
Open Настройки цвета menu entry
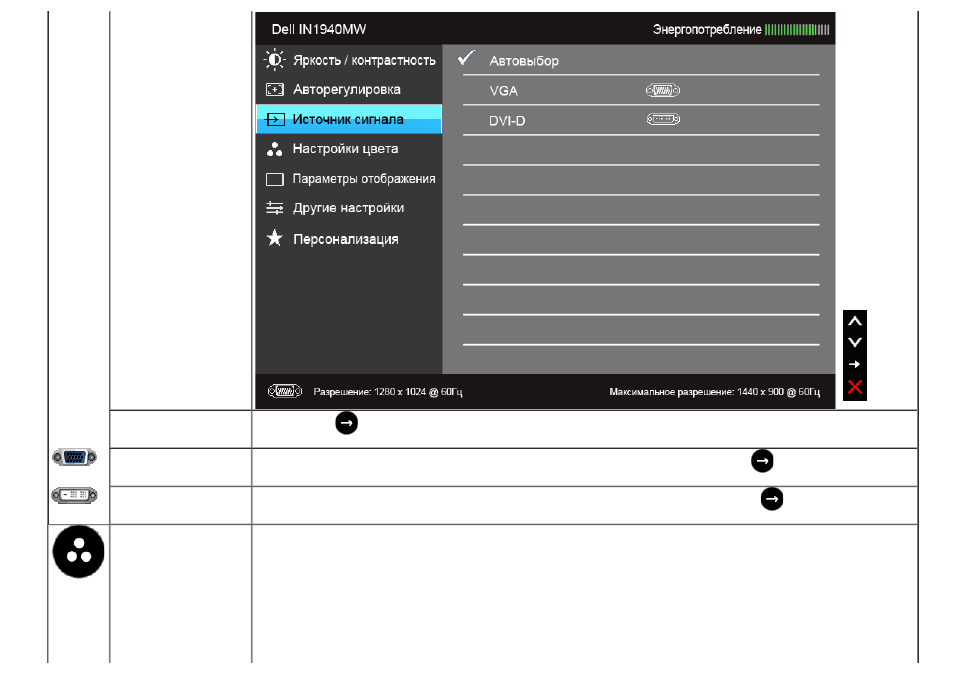[x=349, y=148]
